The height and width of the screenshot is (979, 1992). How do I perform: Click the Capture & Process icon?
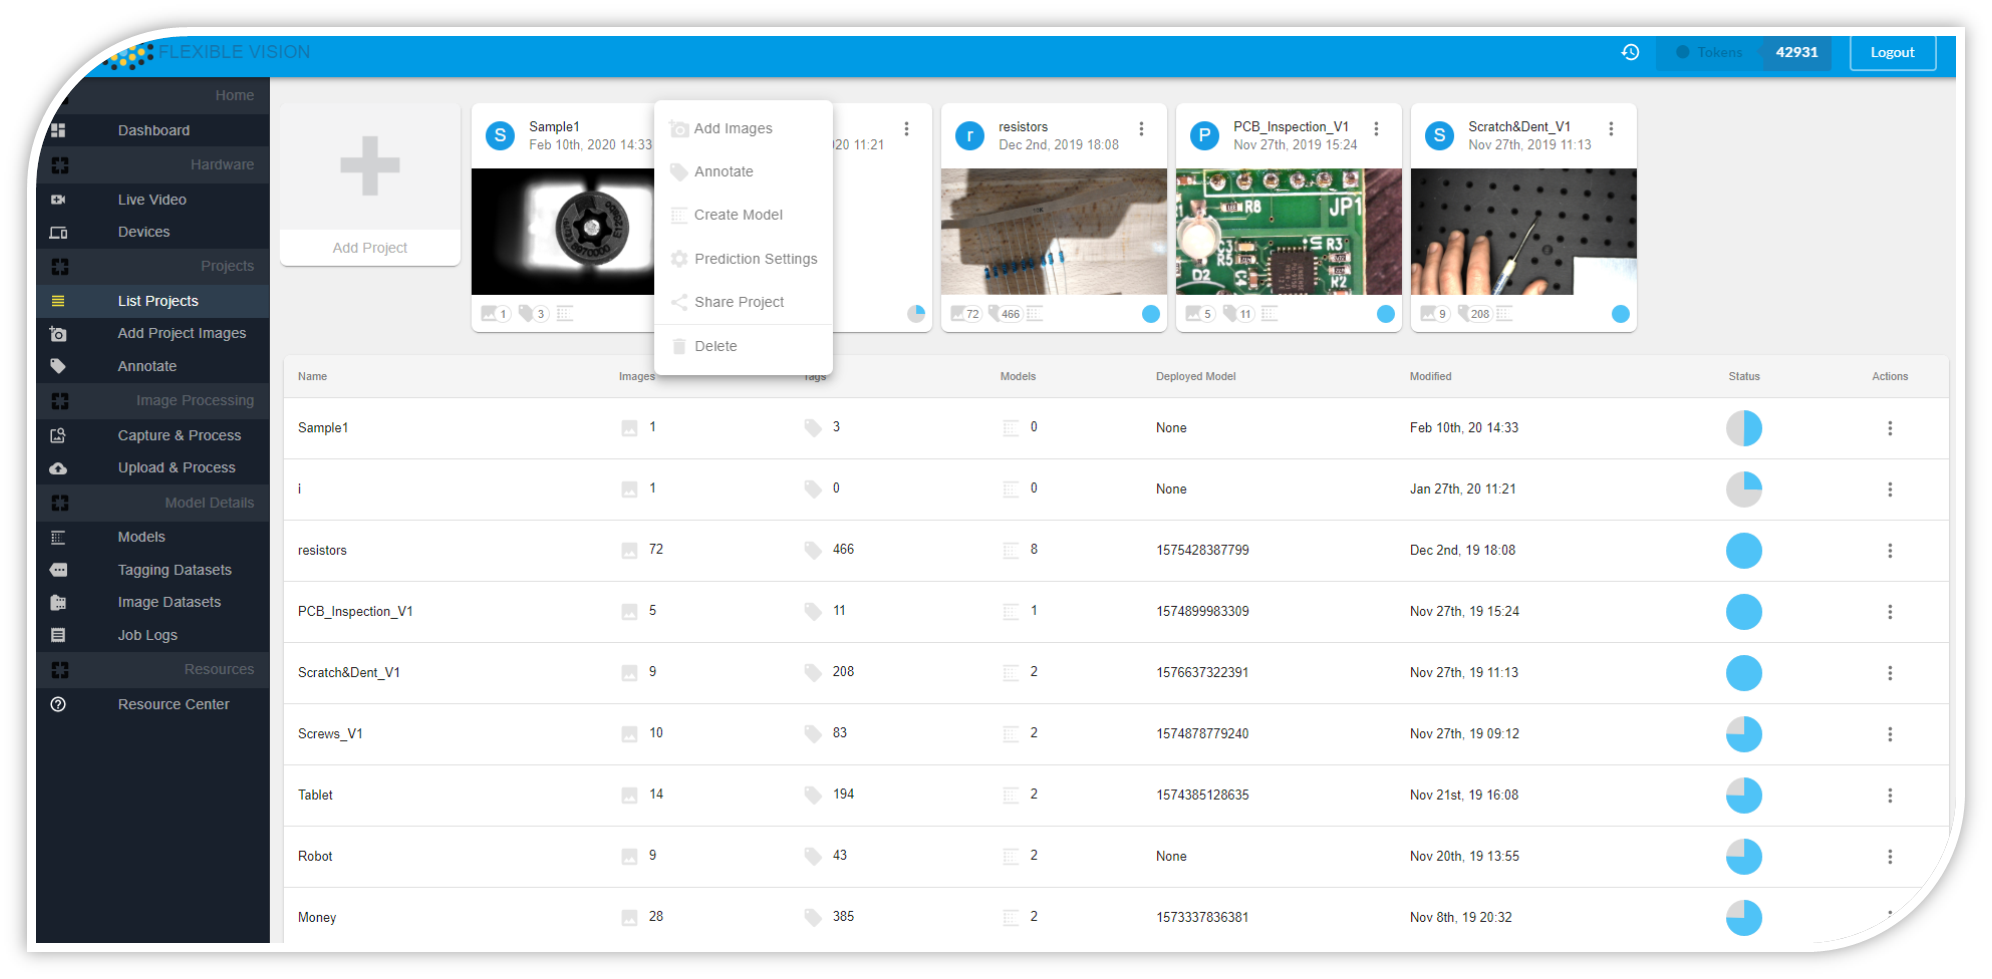58,435
